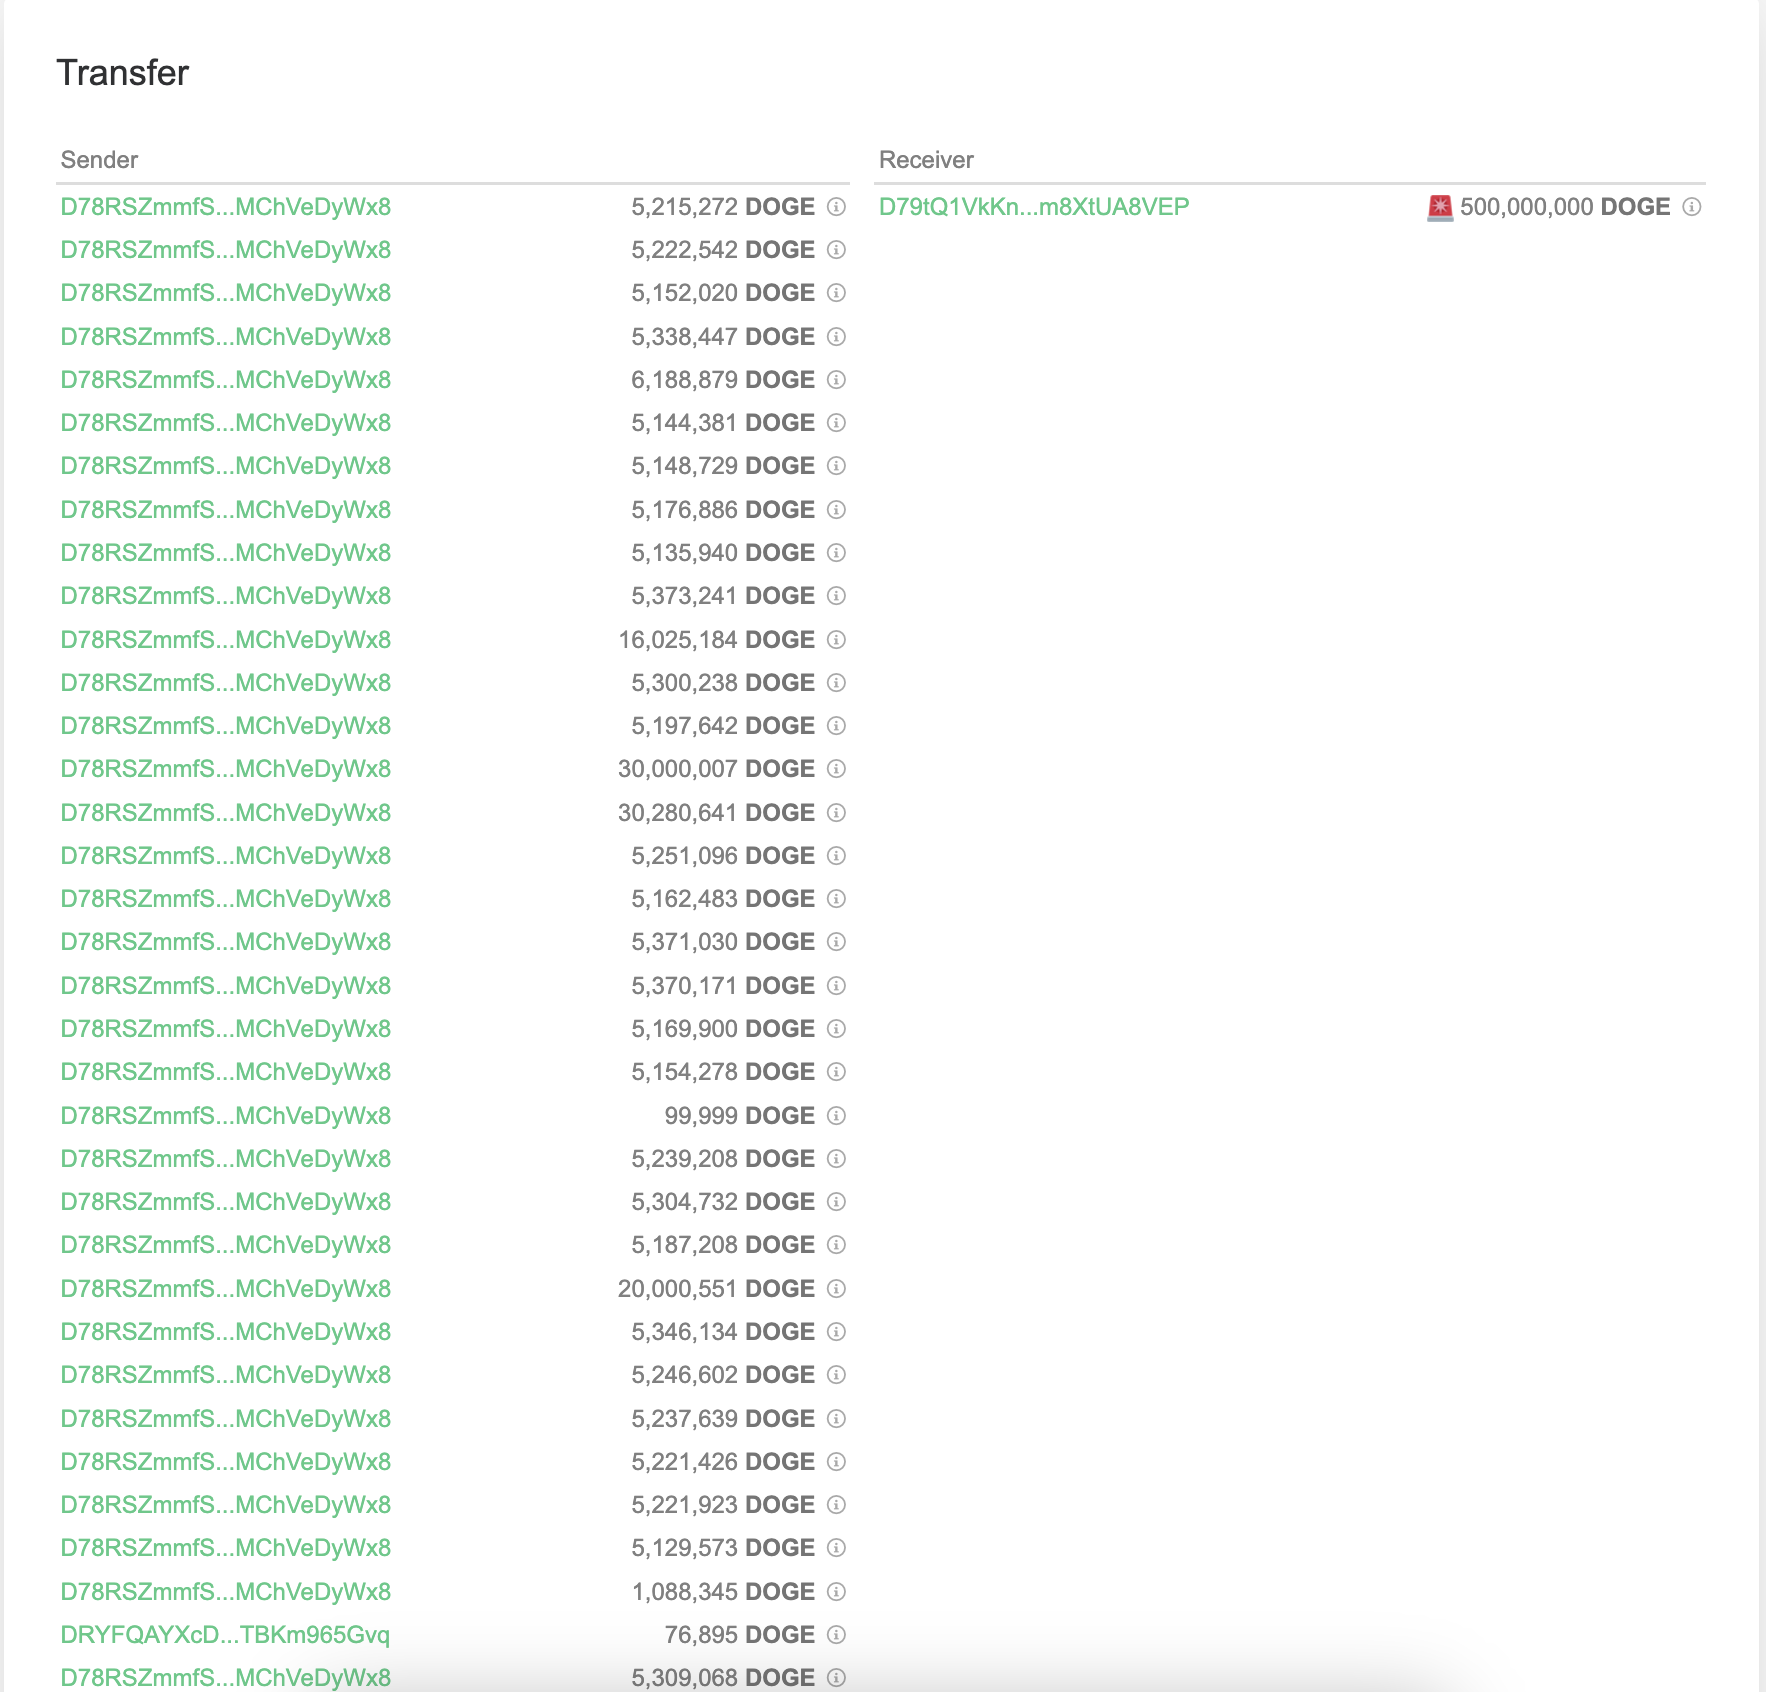Select the 5,154,278 DOGE amount
The height and width of the screenshot is (1692, 1766).
point(723,1072)
